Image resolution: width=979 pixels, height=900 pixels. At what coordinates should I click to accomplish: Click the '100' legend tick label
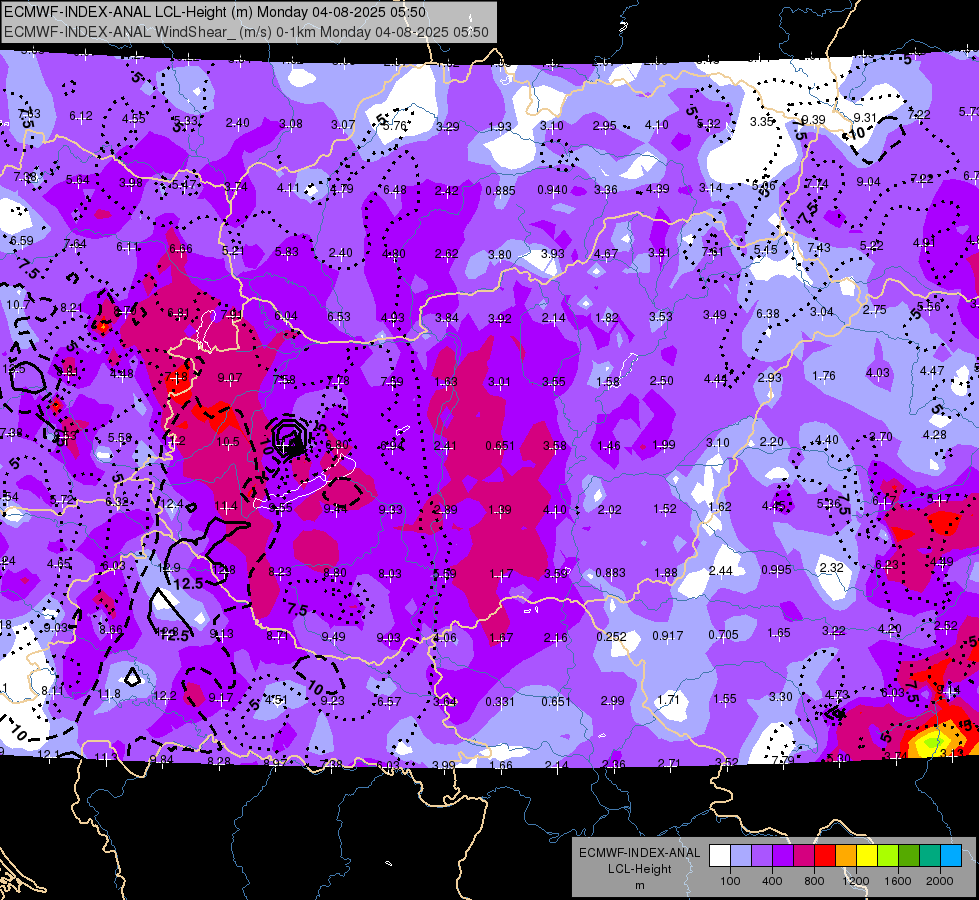730,881
